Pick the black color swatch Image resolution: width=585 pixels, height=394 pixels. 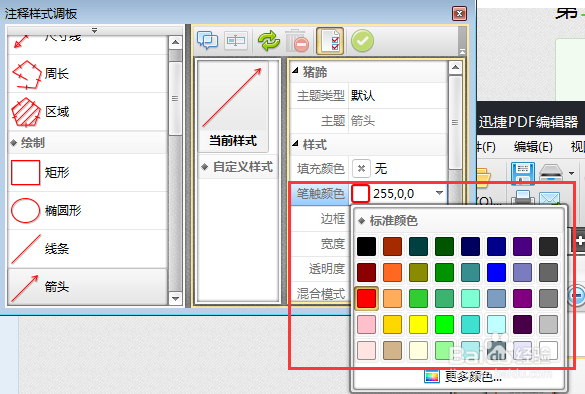(366, 246)
